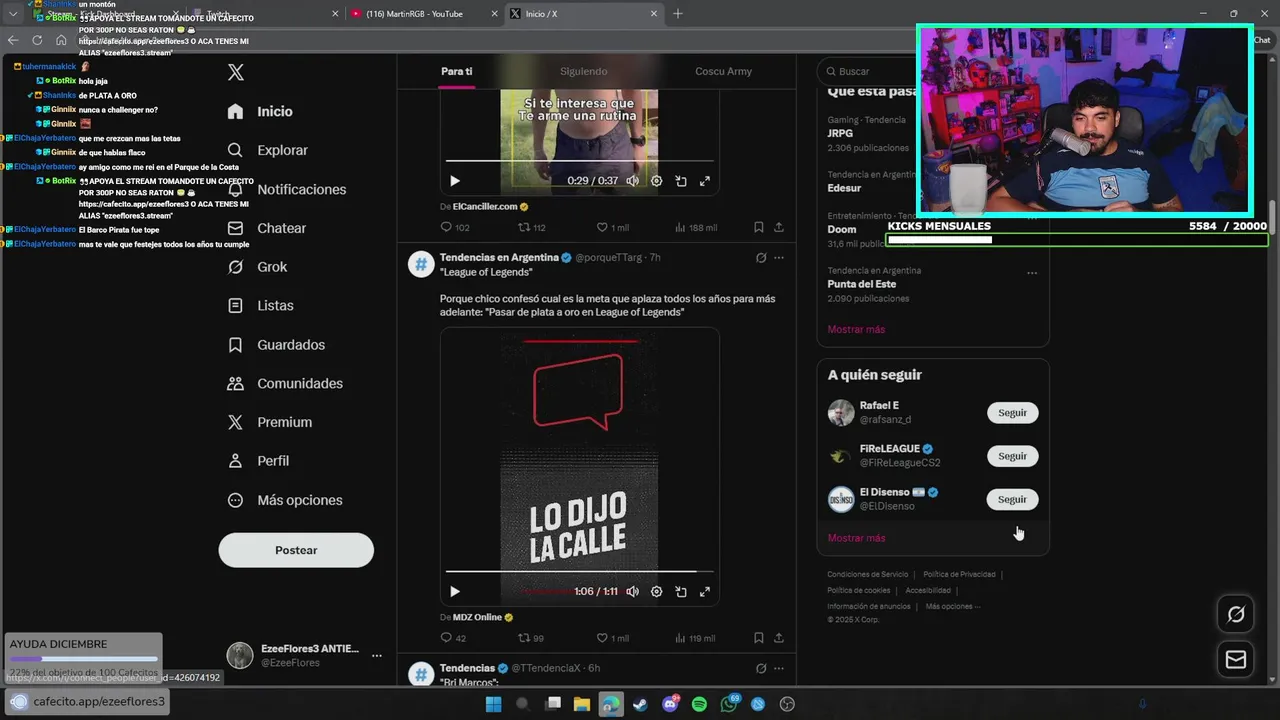
Task: Click the Postear button
Action: (296, 550)
